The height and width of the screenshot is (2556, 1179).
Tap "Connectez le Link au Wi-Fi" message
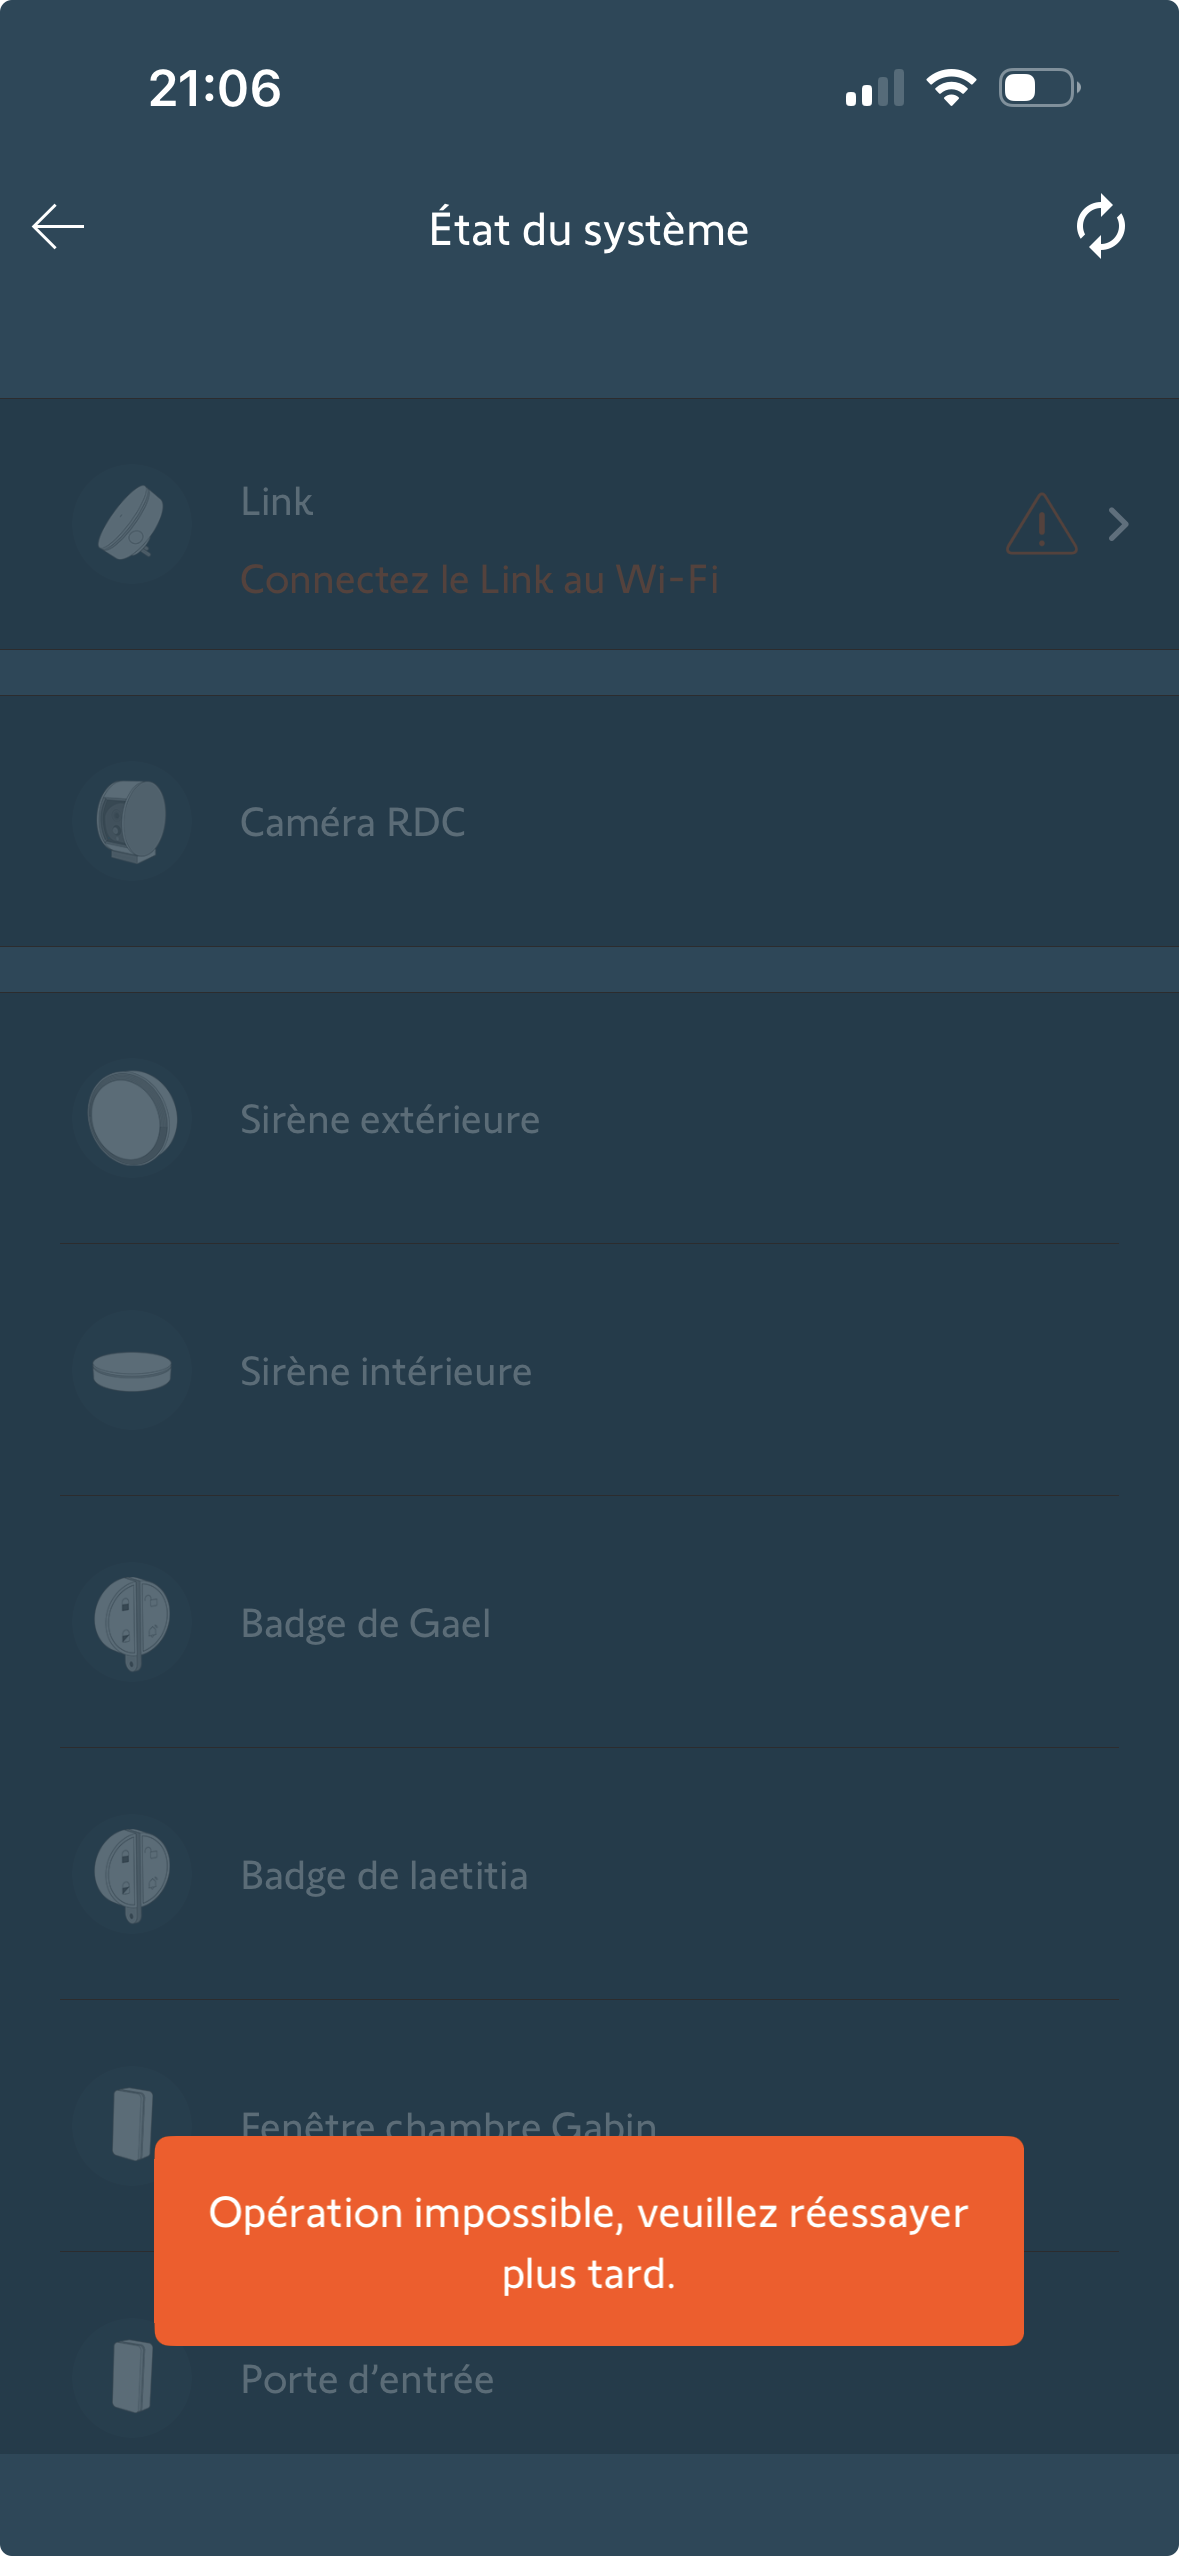click(x=480, y=579)
